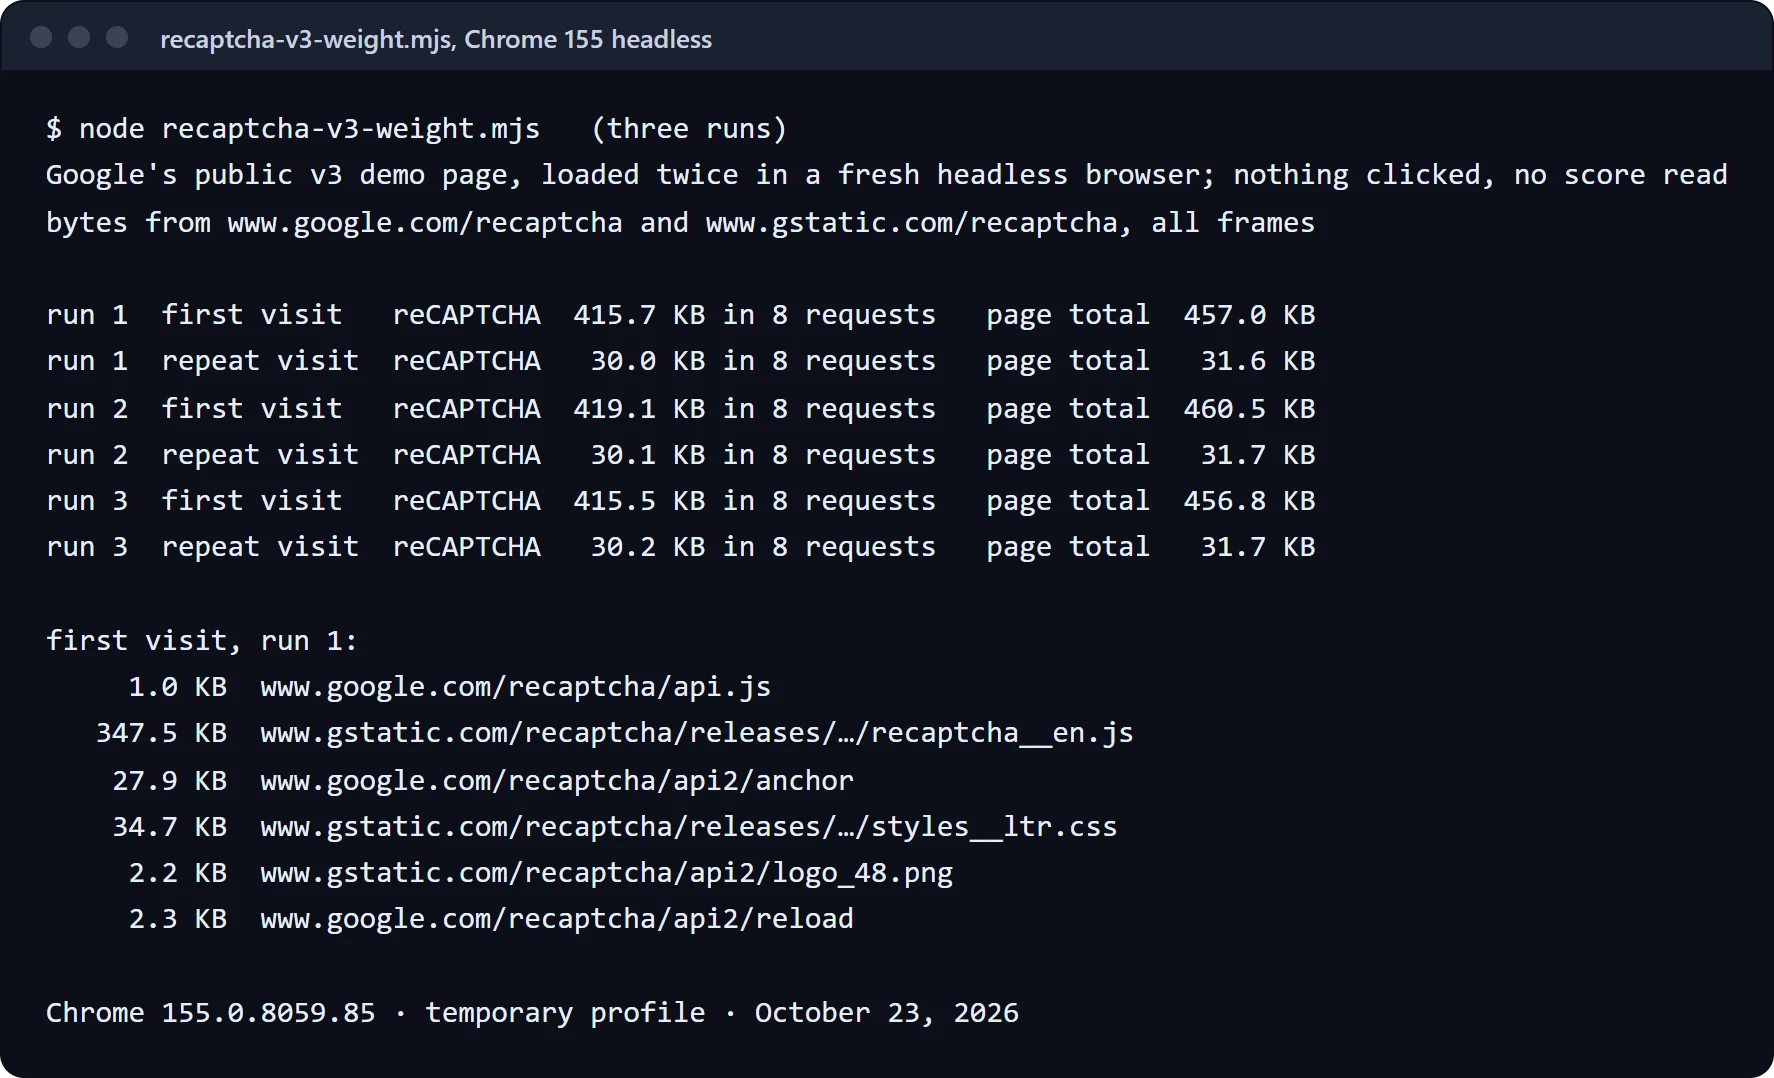Click the run 2 first visit row
Viewport: 1774px width, 1078px height.
coord(680,408)
